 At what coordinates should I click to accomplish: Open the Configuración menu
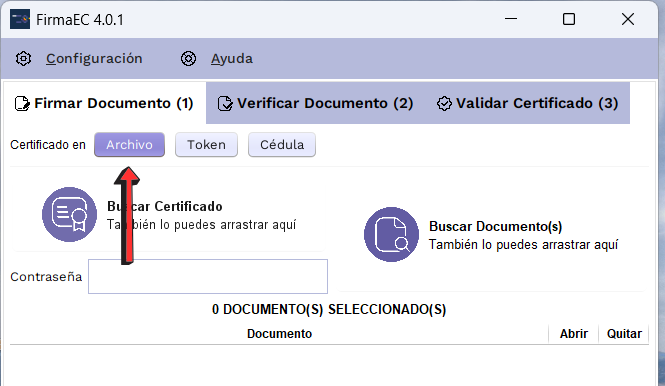point(94,59)
